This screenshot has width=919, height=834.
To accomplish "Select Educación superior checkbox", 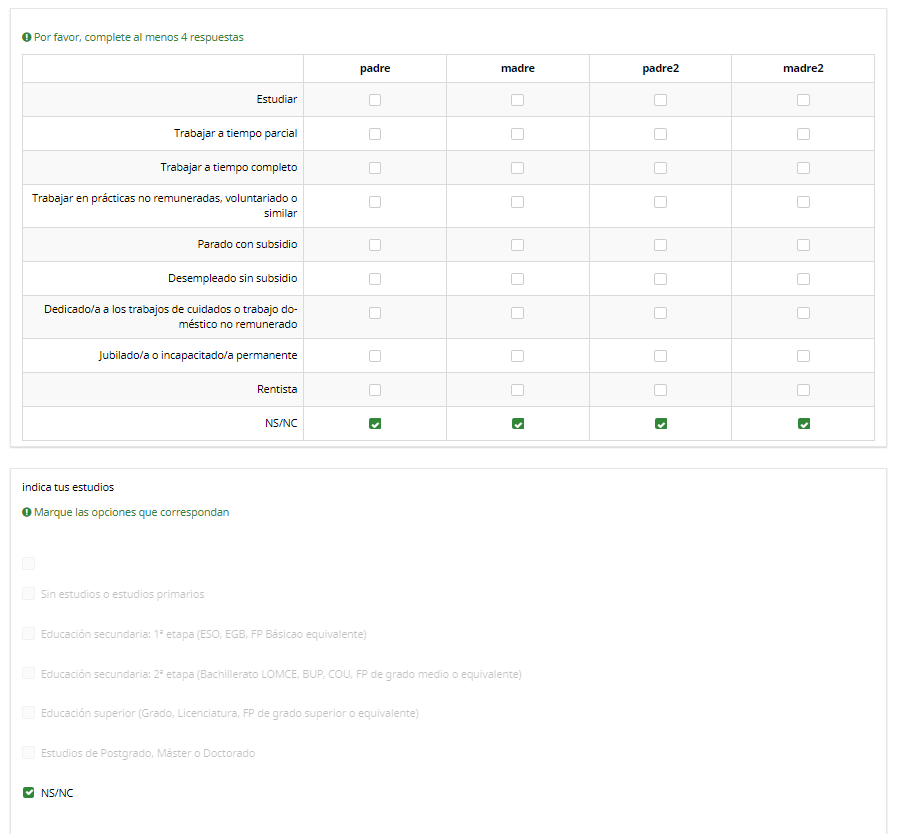I will 28,713.
